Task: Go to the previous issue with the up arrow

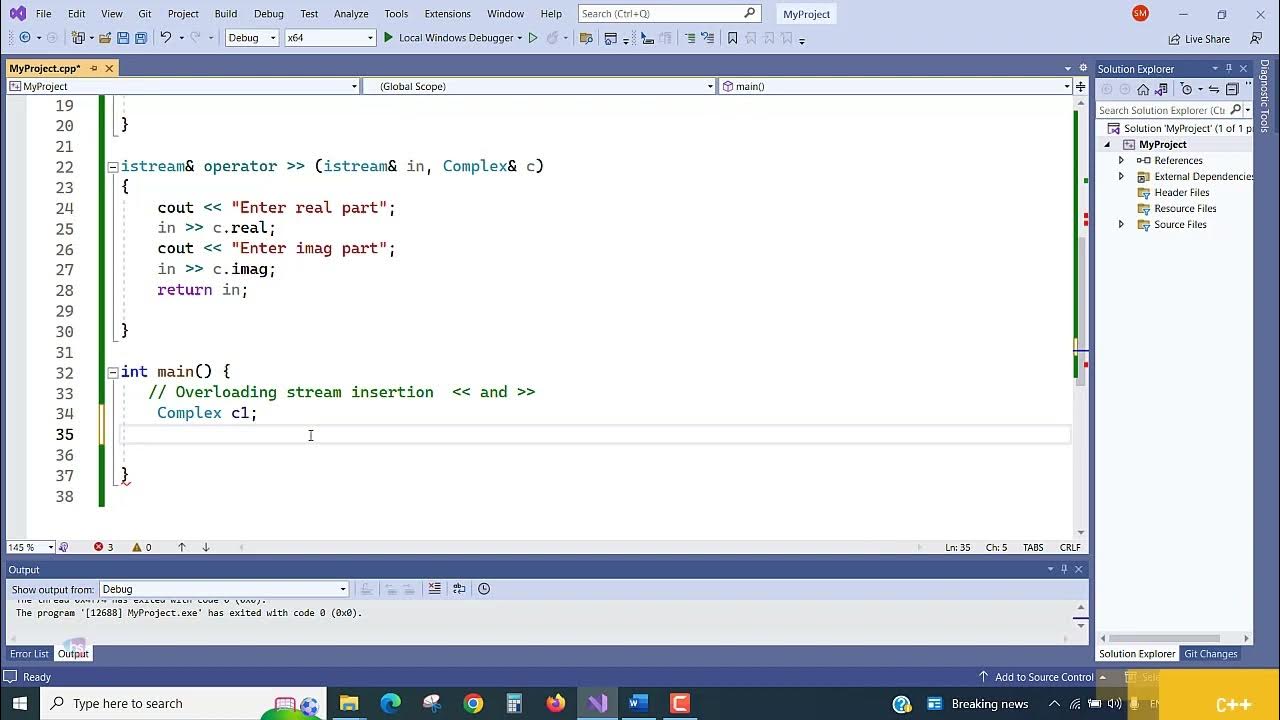Action: 182,547
